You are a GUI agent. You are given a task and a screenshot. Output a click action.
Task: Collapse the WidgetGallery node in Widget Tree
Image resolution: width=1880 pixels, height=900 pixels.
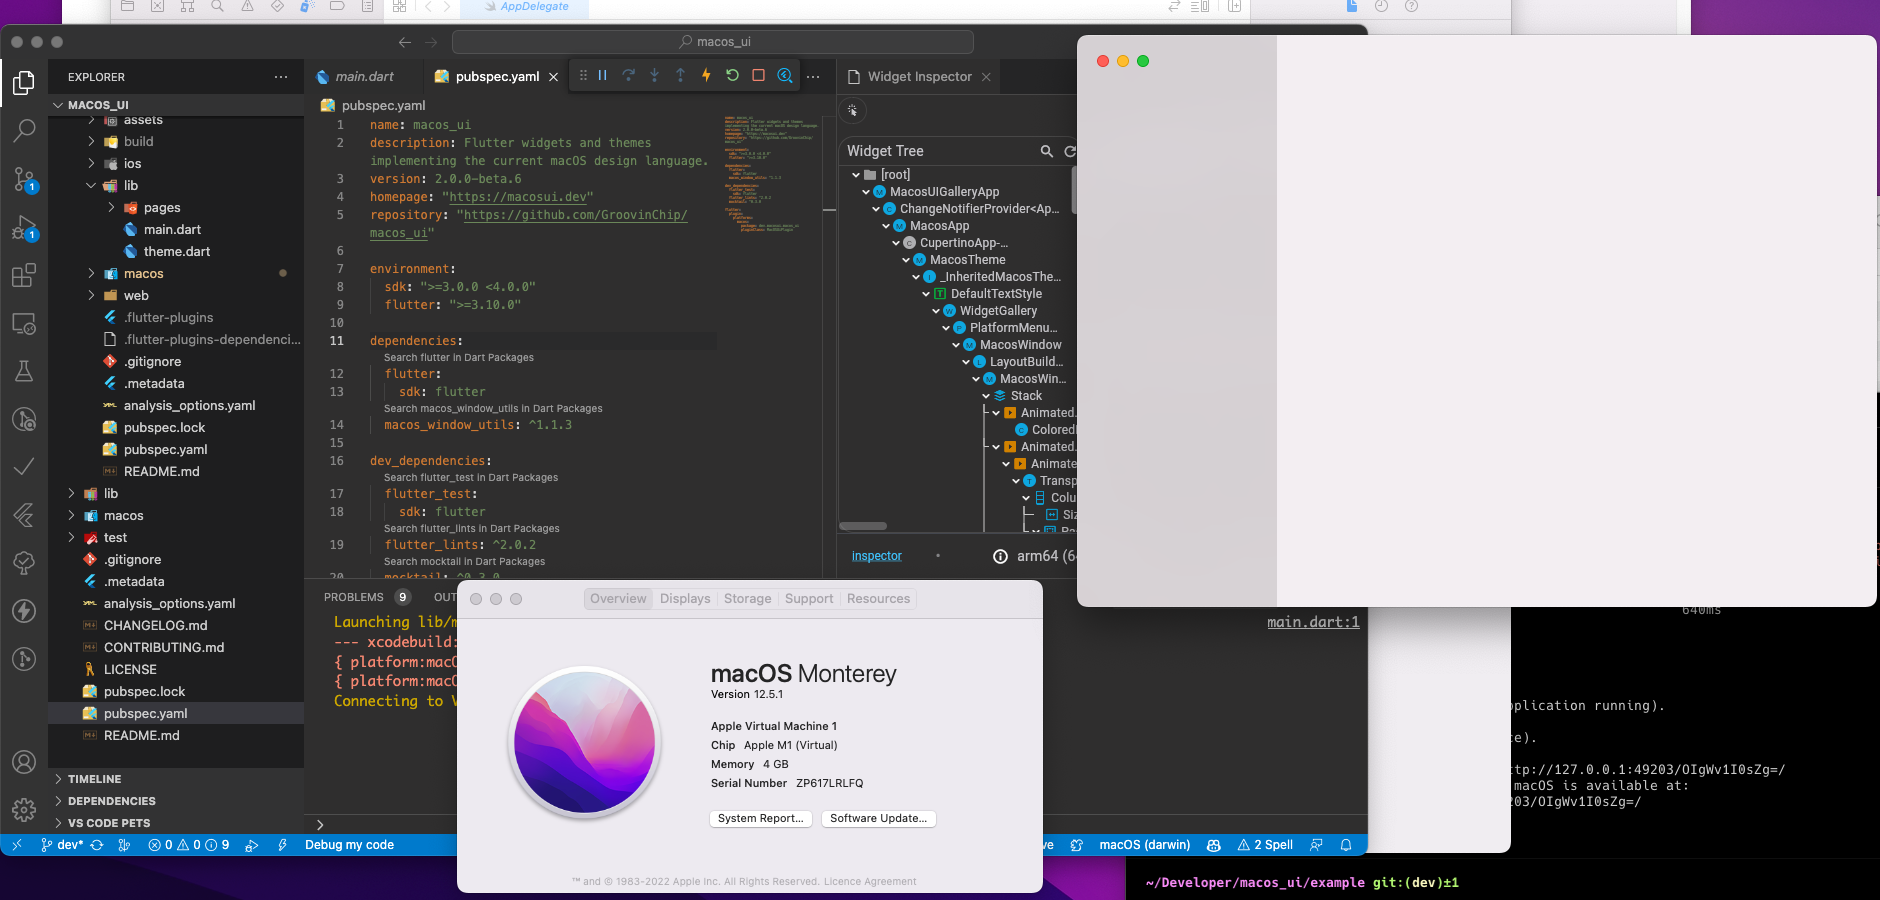coord(935,310)
